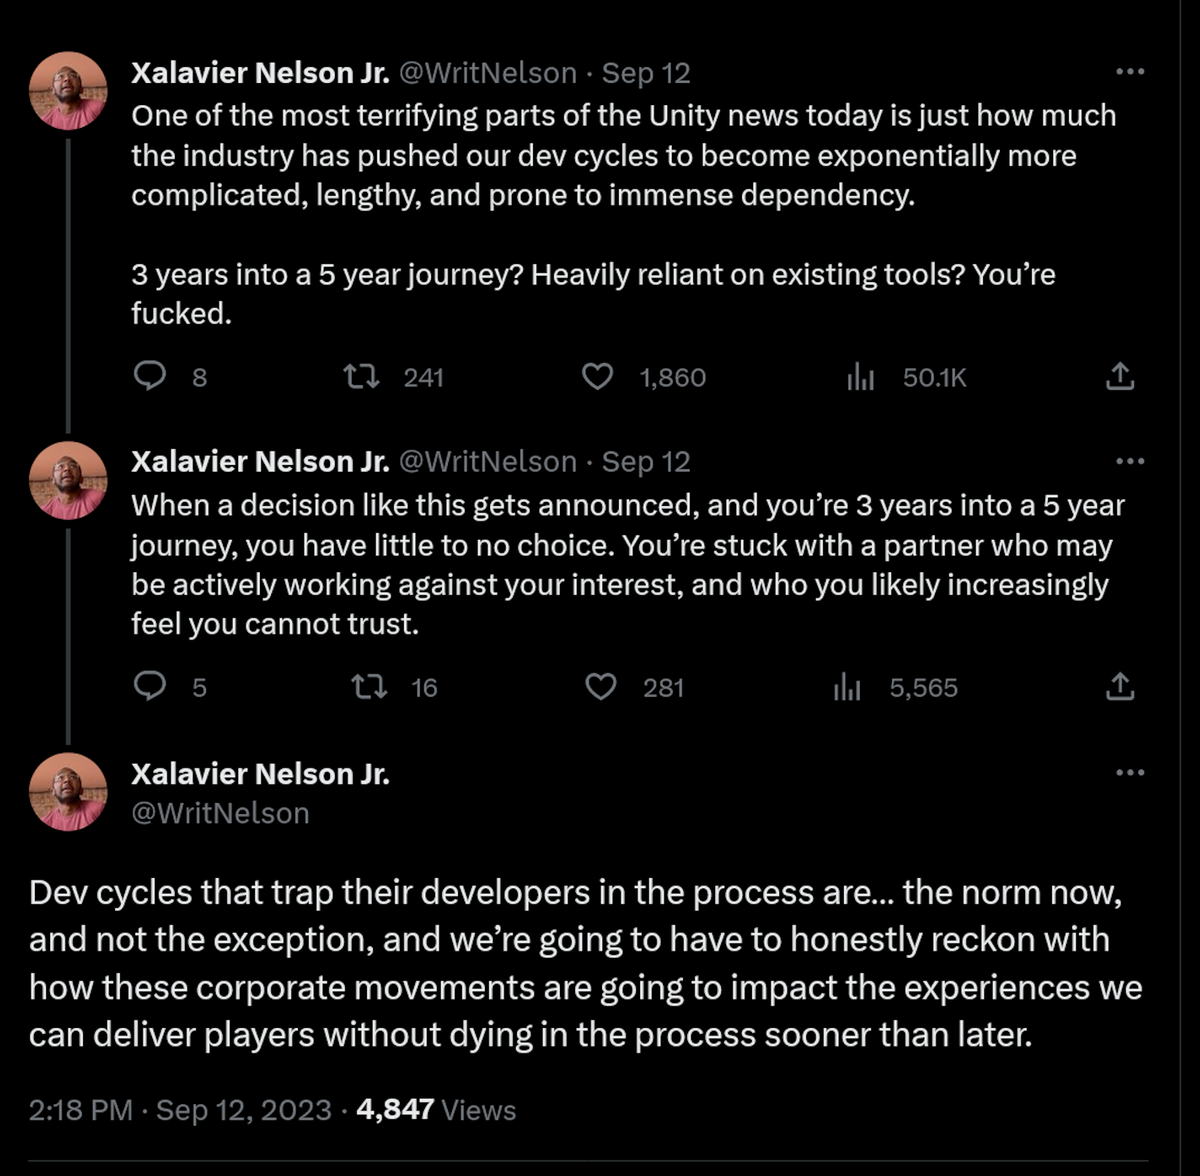The height and width of the screenshot is (1176, 1200).
Task: Open the more options menu on the second tweet
Action: tap(1129, 460)
